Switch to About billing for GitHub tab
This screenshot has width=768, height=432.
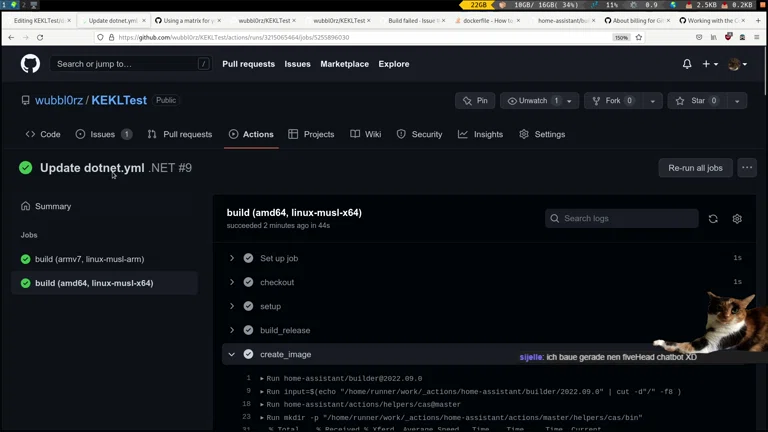(637, 21)
